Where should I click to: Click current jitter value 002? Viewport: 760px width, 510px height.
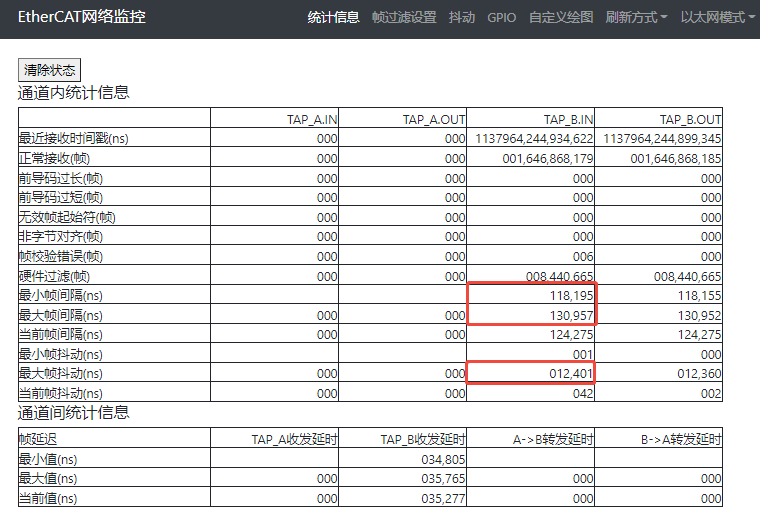click(711, 393)
